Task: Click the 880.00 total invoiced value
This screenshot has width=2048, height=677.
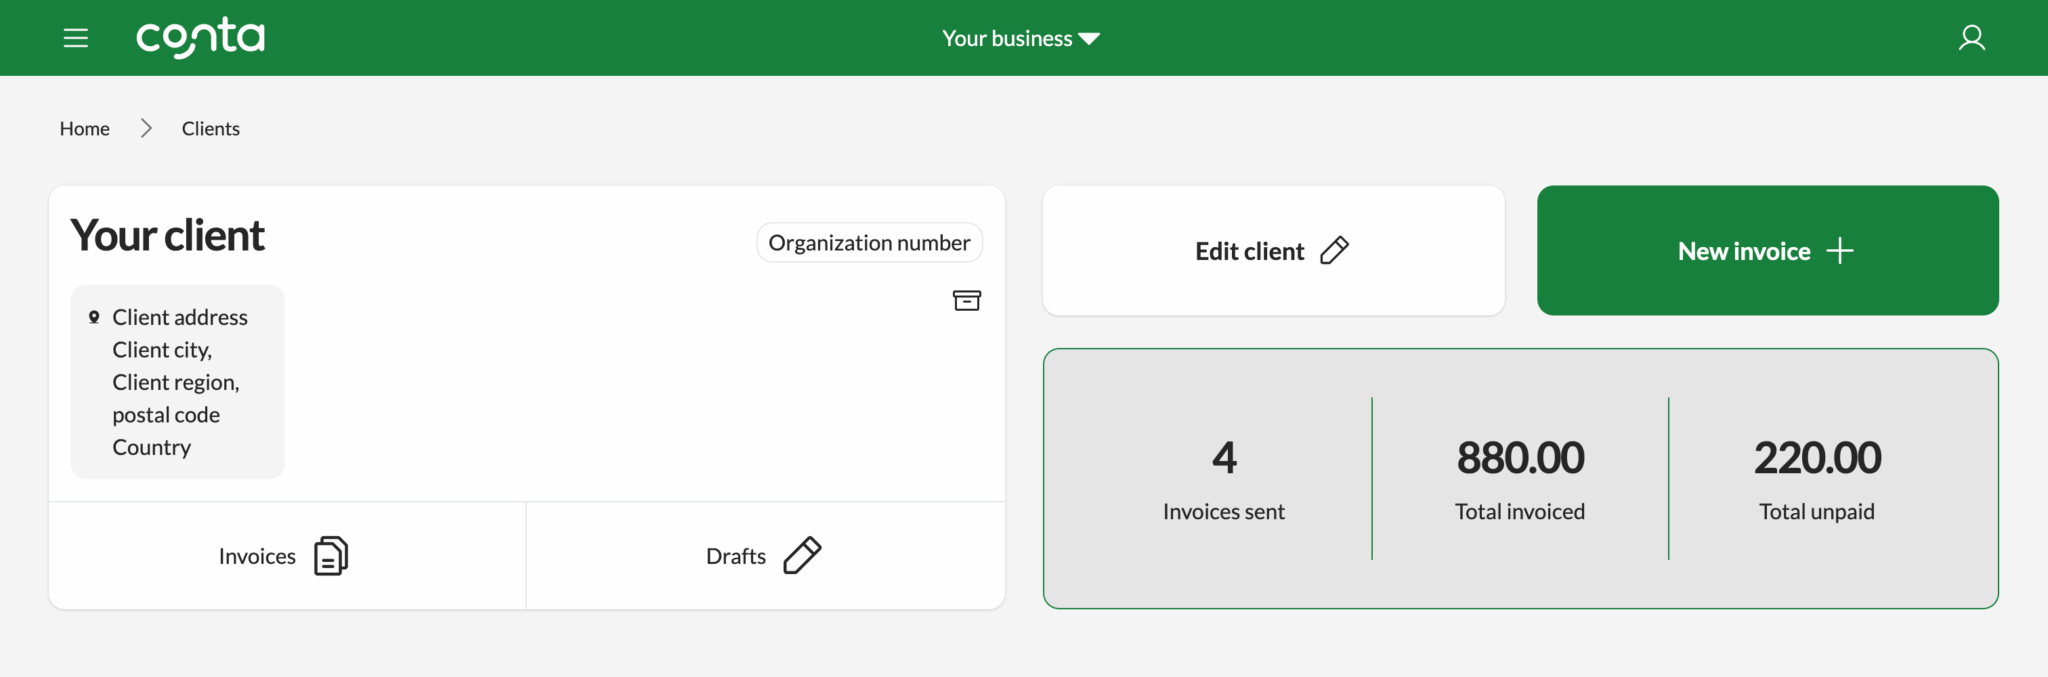Action: pyautogui.click(x=1520, y=458)
